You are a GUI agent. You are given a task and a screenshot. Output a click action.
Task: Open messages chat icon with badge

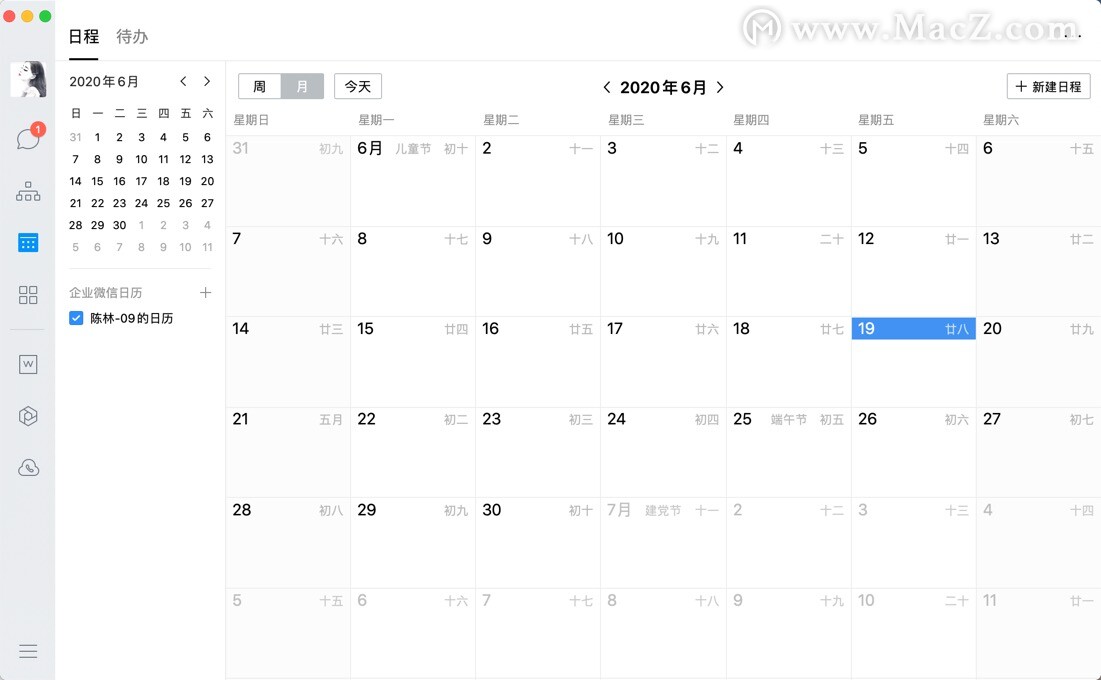(x=29, y=137)
